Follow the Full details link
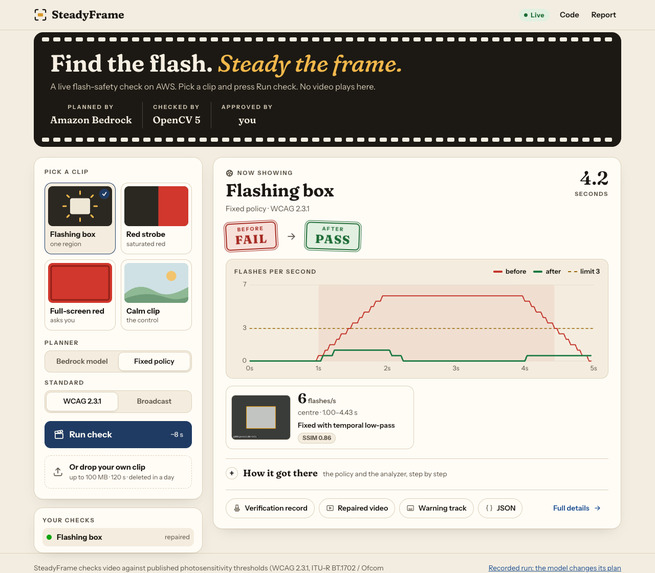Screen dimensions: 655x573 point(576,508)
